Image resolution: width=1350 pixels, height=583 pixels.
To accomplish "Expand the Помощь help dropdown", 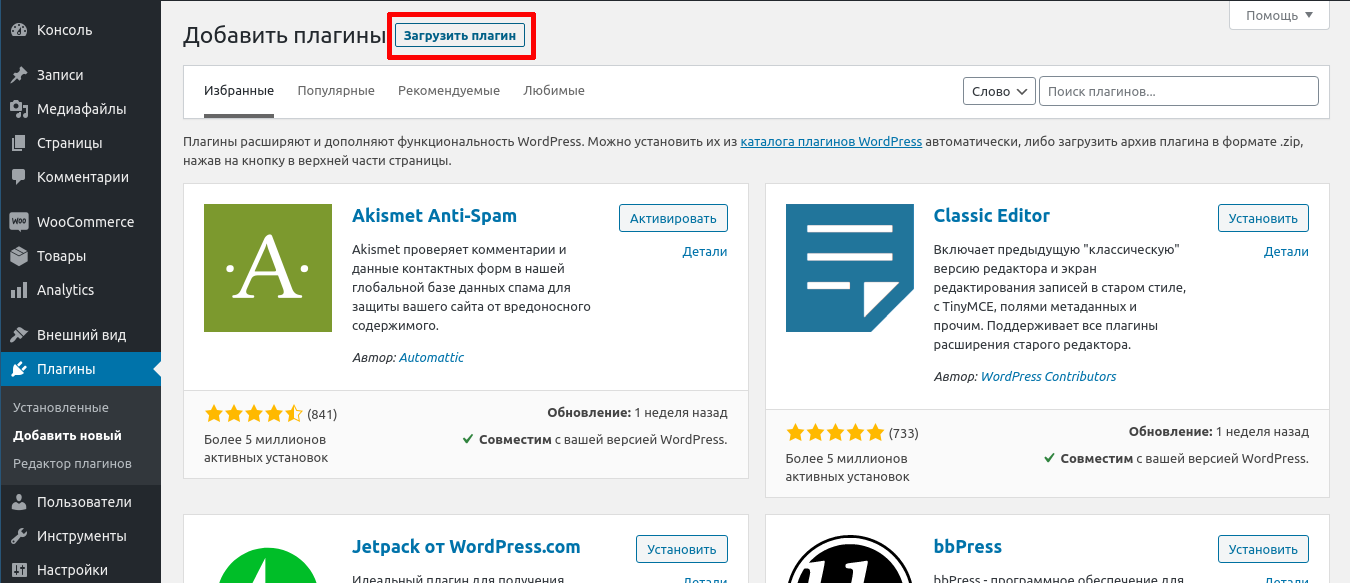I will (1279, 15).
